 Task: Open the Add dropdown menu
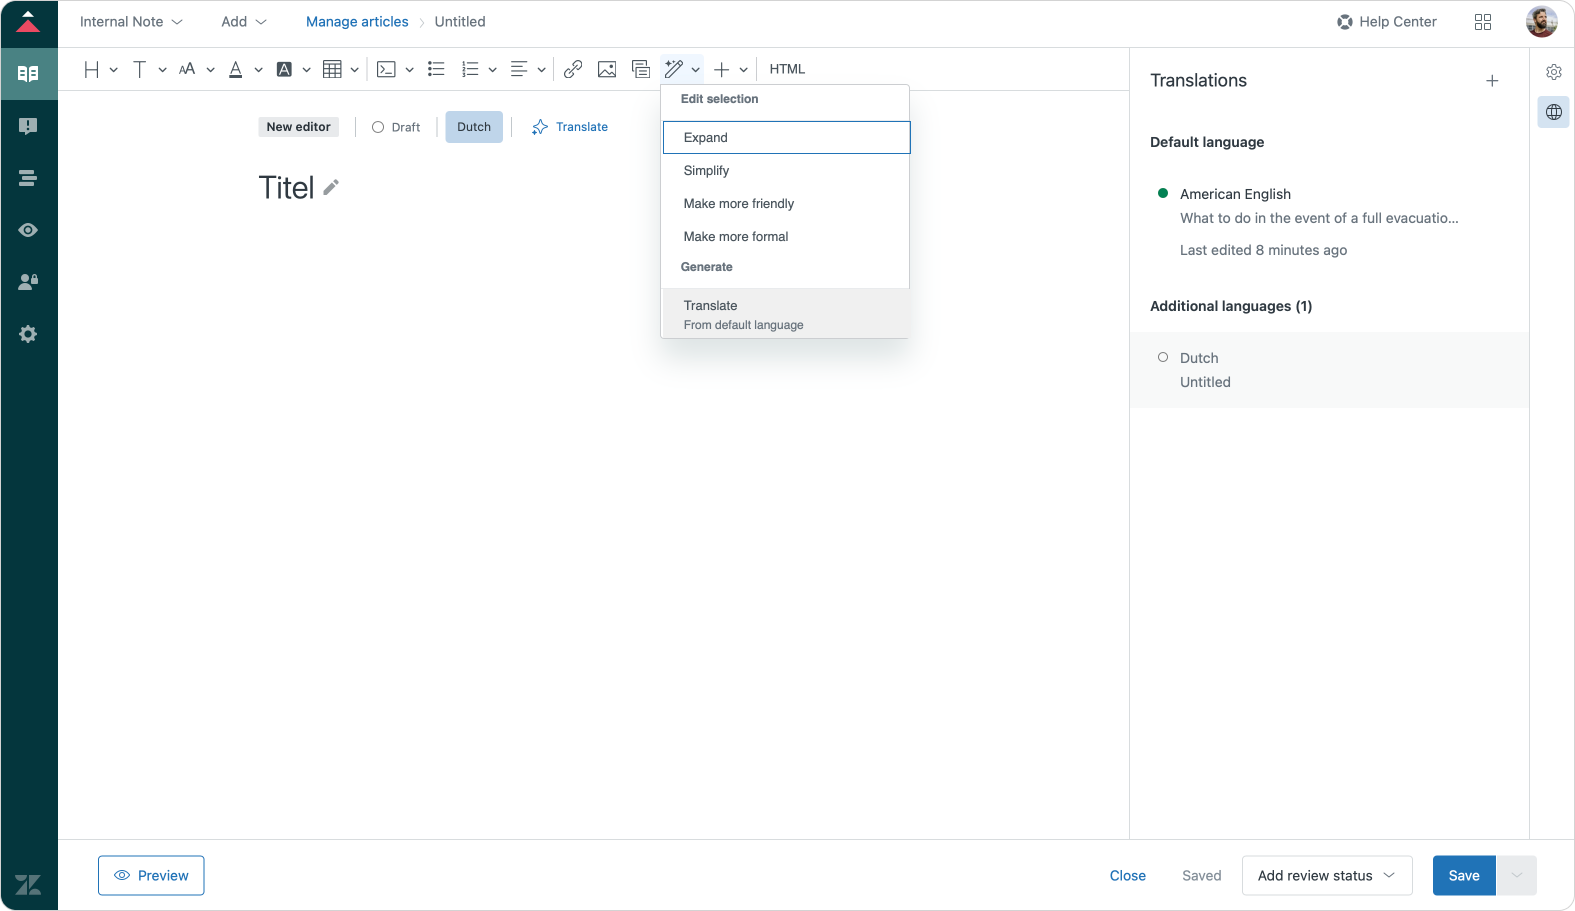pos(244,22)
